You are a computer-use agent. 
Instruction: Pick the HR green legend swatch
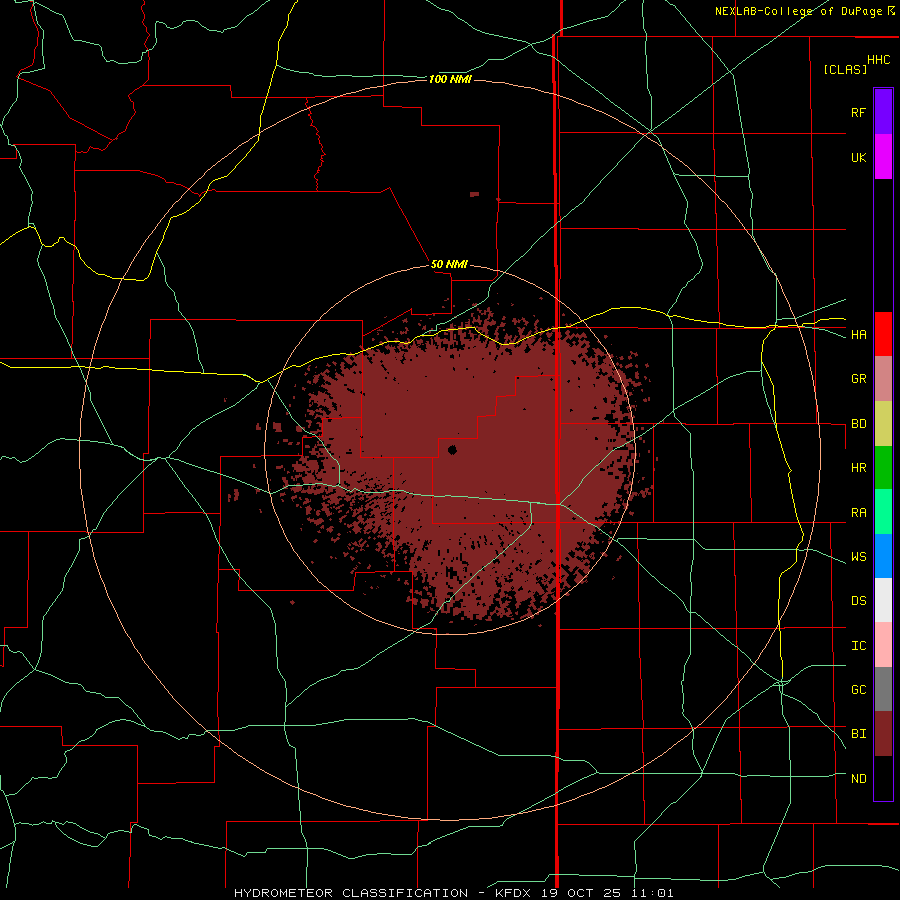click(x=883, y=468)
